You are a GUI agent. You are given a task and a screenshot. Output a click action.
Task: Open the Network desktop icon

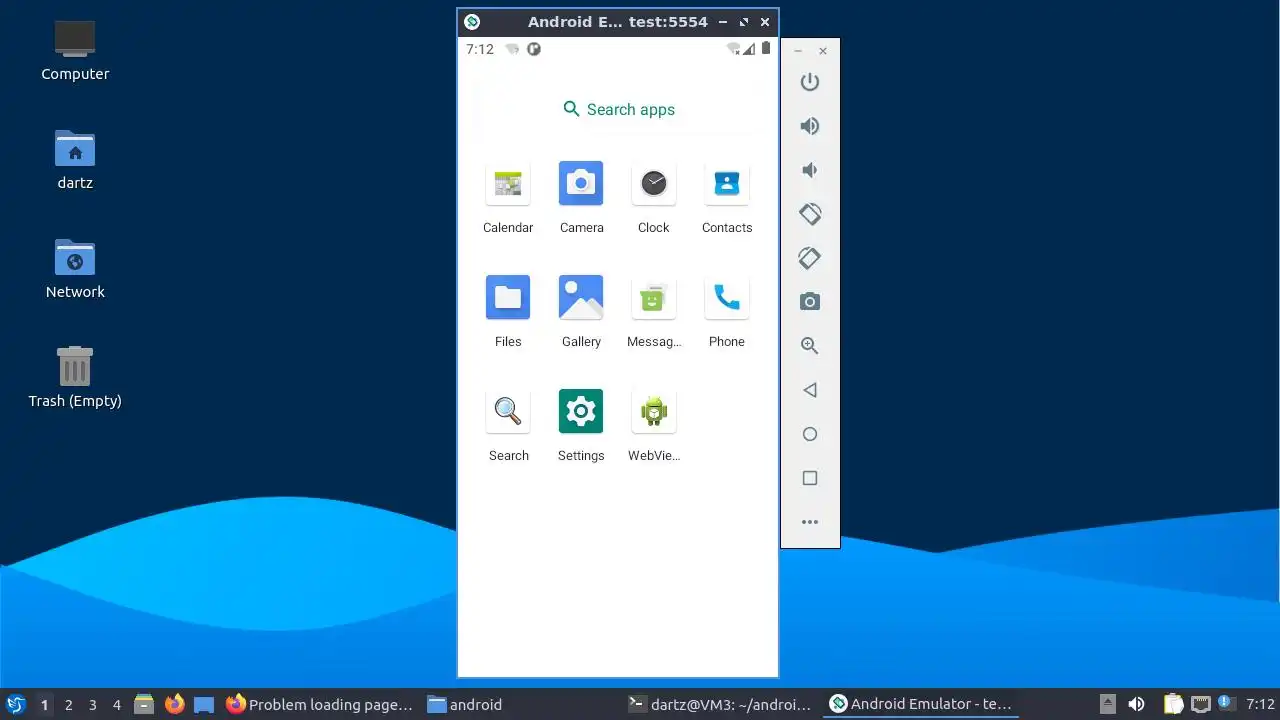coord(75,269)
